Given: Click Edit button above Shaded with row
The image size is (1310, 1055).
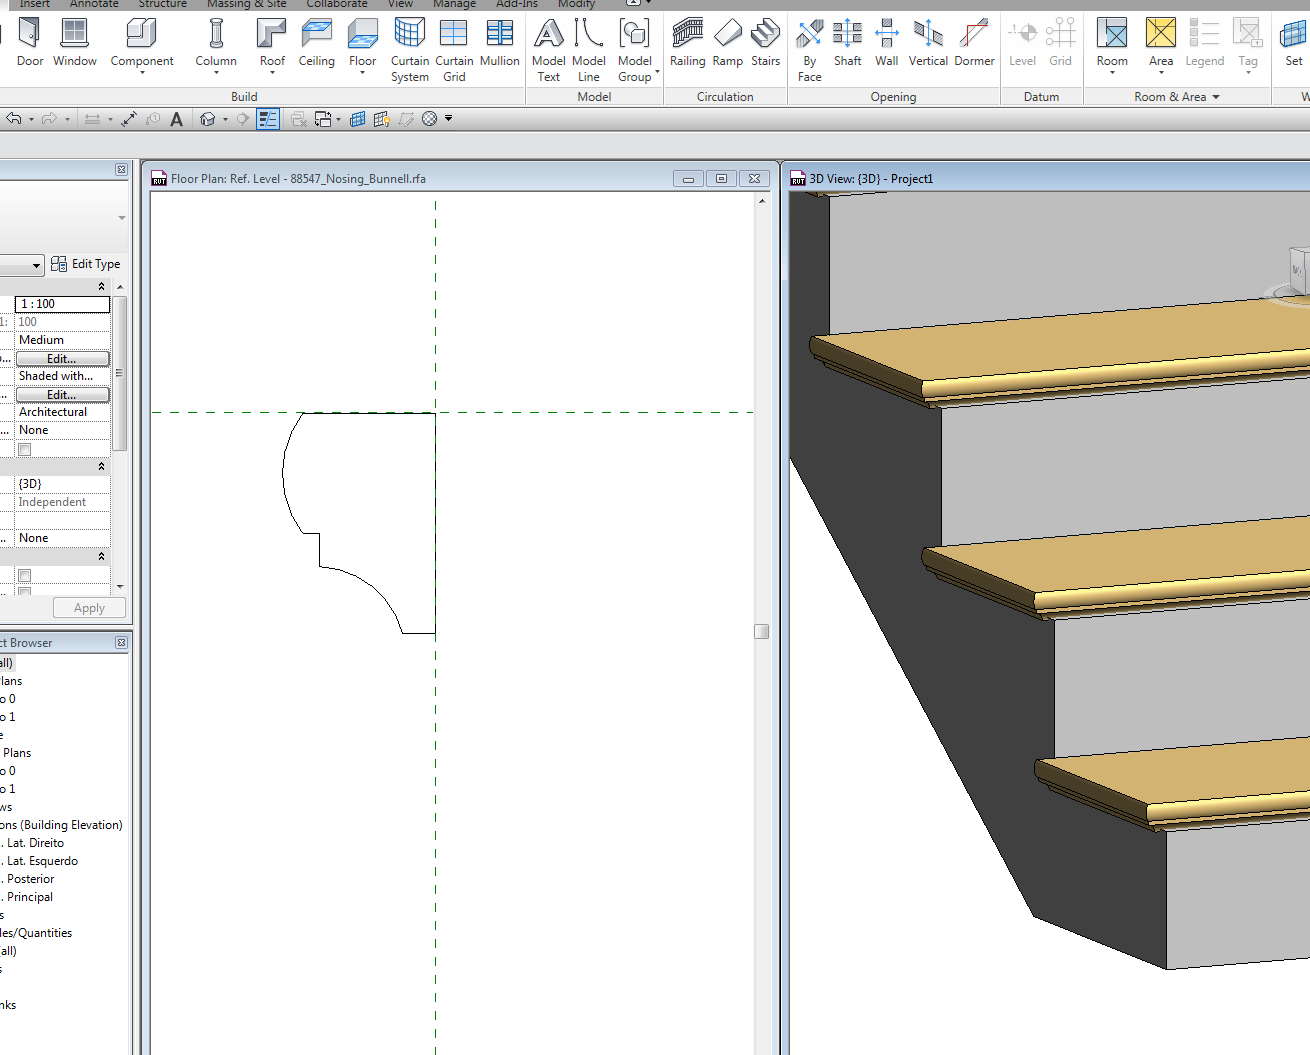Looking at the screenshot, I should click(62, 358).
